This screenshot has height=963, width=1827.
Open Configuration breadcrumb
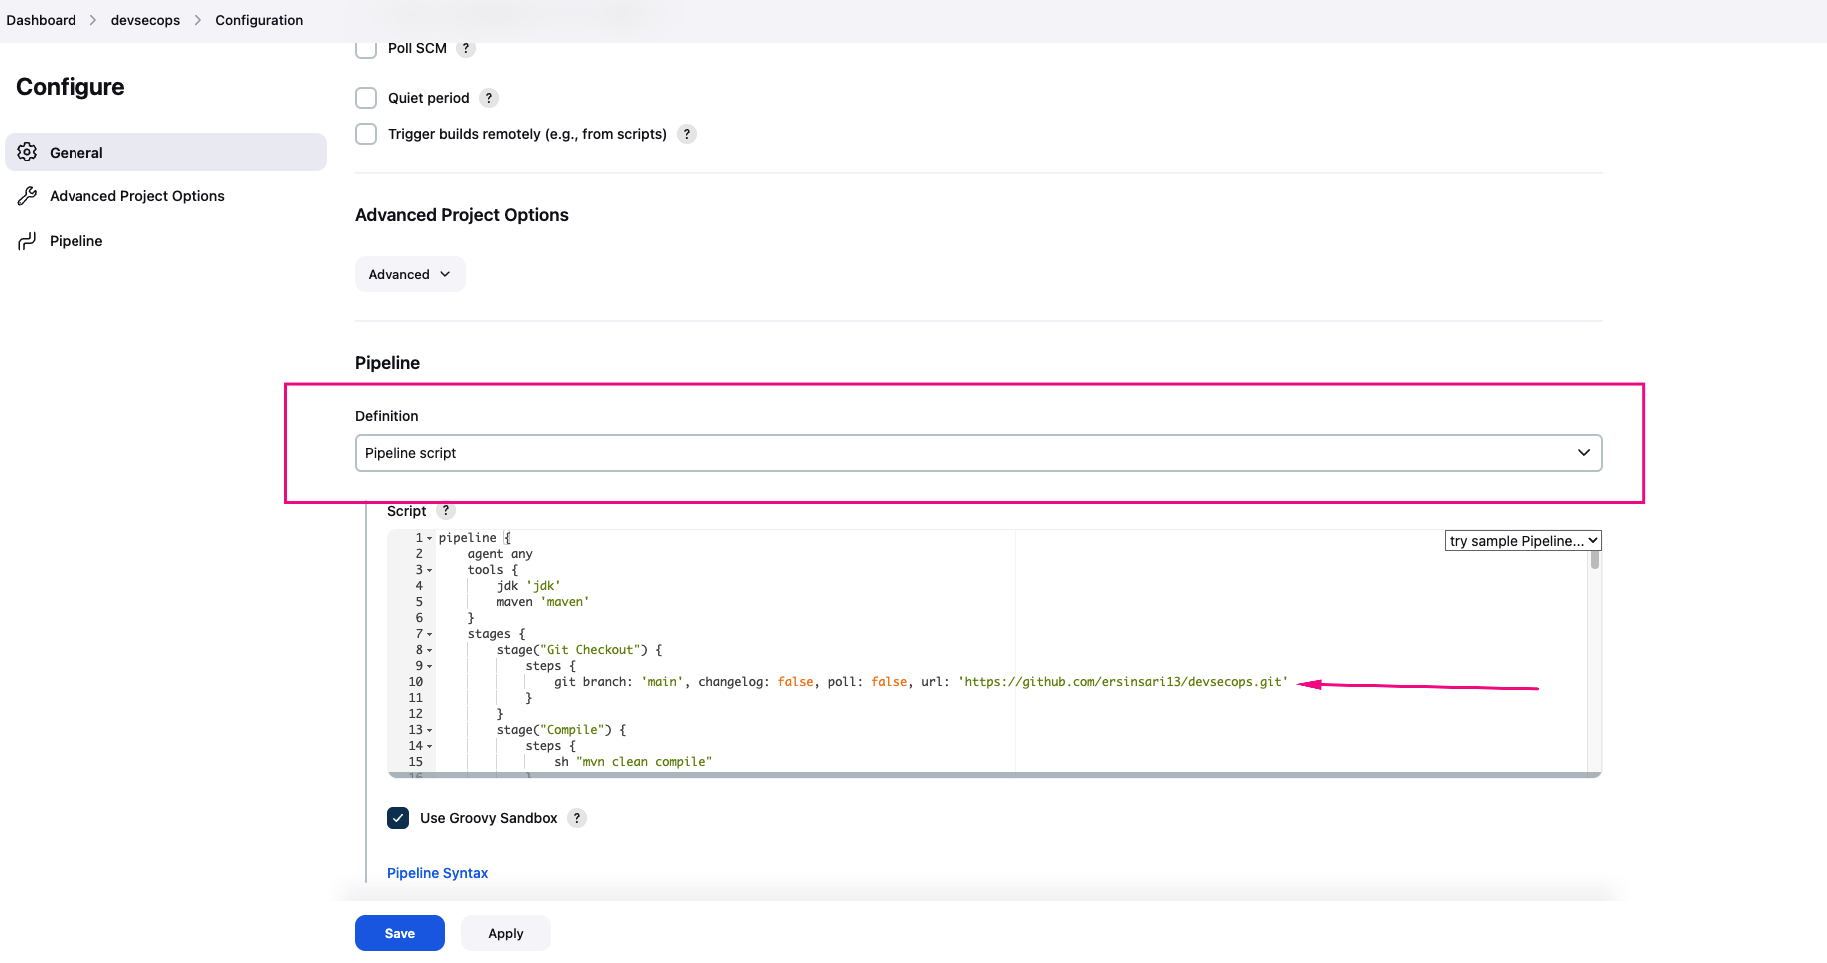[259, 20]
